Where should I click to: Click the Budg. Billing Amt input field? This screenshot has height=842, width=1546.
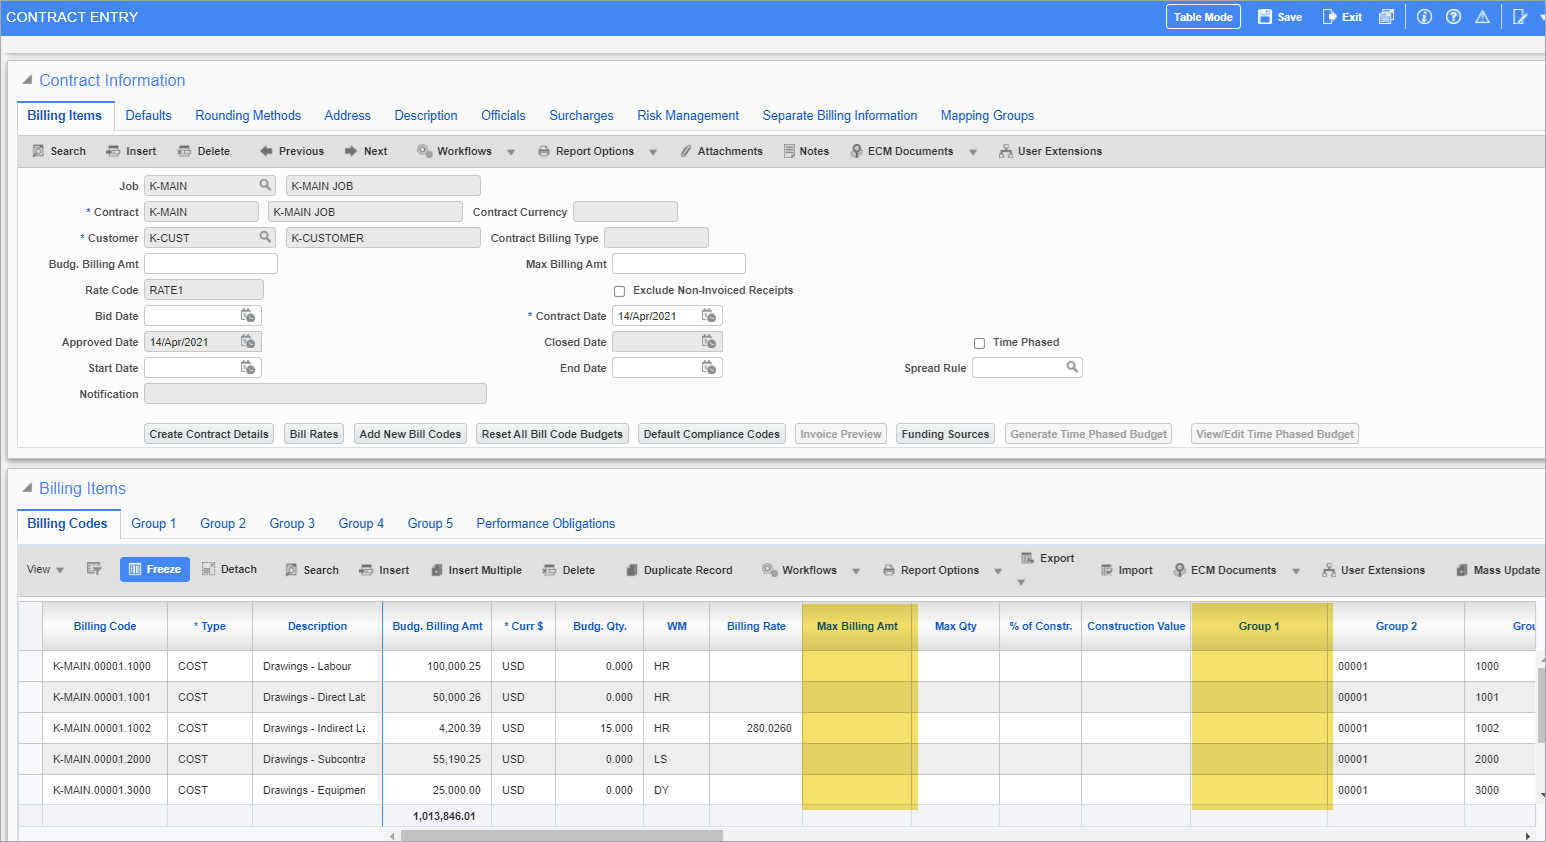coord(211,264)
